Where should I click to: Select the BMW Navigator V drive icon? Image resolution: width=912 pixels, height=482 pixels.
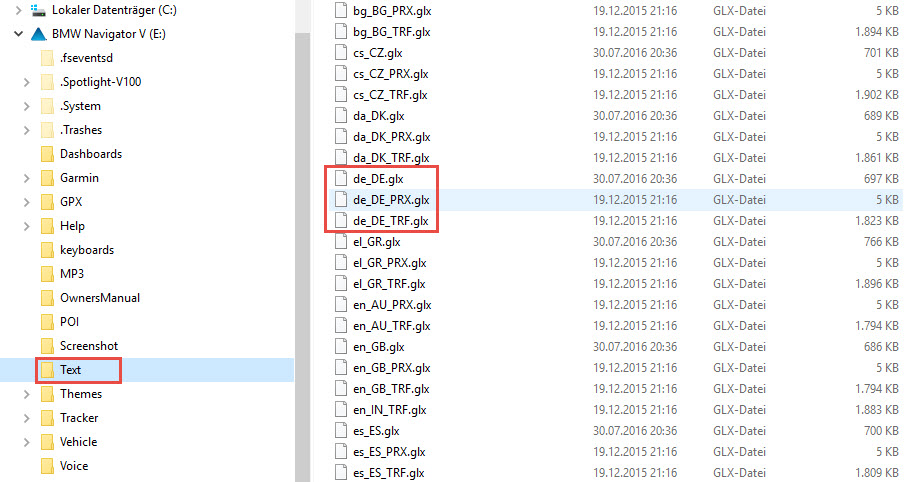[x=38, y=34]
